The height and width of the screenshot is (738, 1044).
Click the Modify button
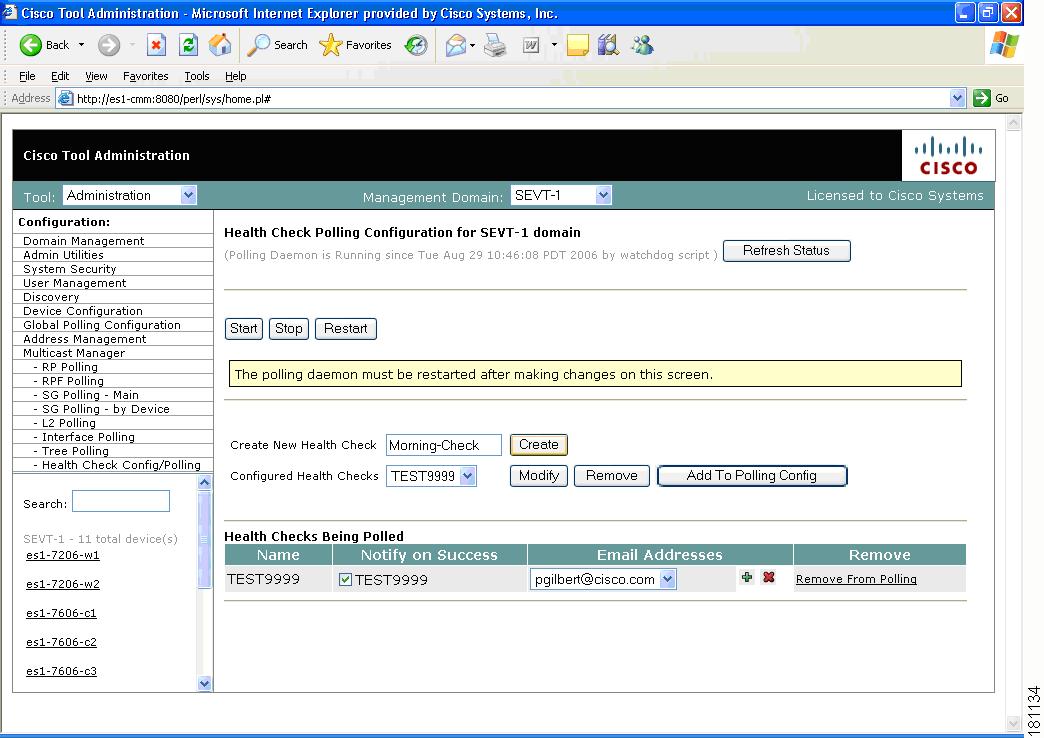[539, 476]
